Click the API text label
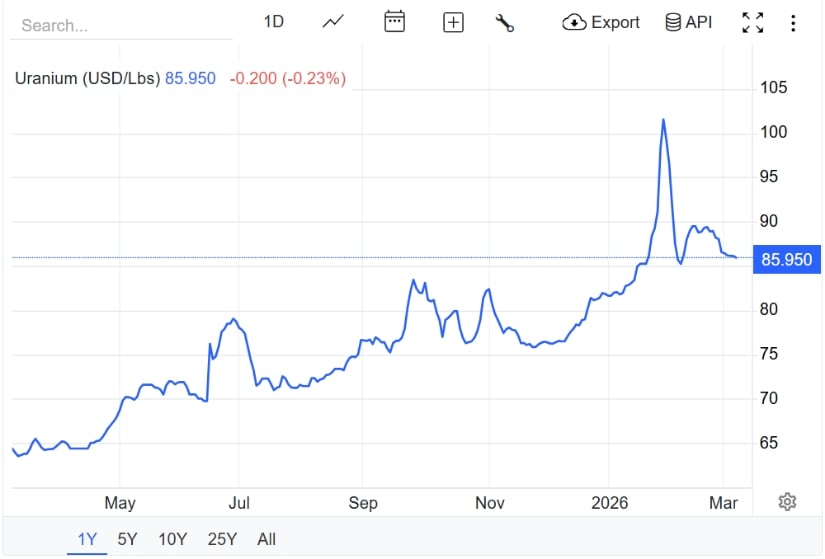Viewport: 825px width, 559px height. coord(699,22)
